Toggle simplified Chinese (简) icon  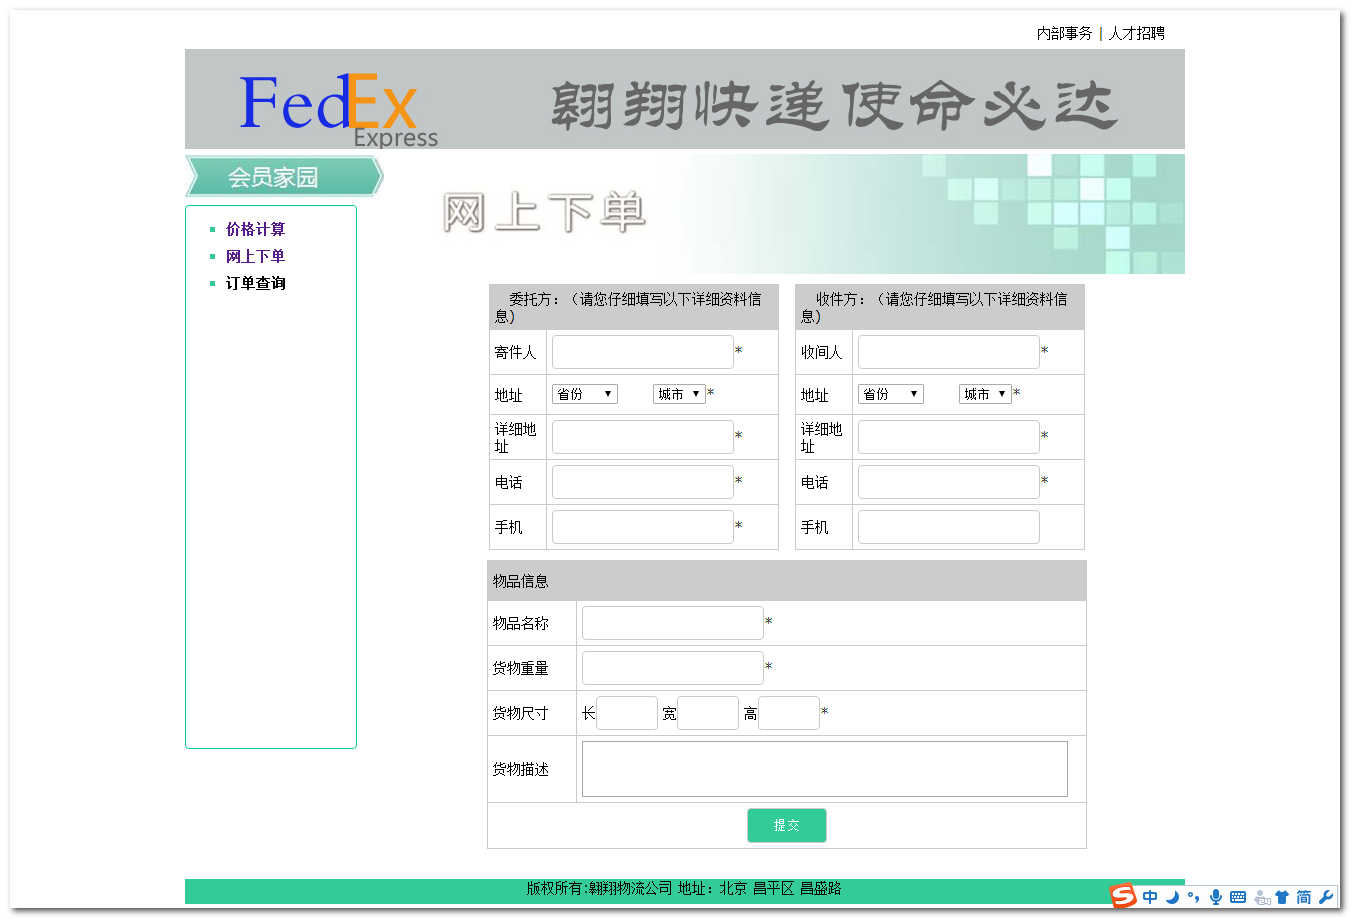point(1304,897)
